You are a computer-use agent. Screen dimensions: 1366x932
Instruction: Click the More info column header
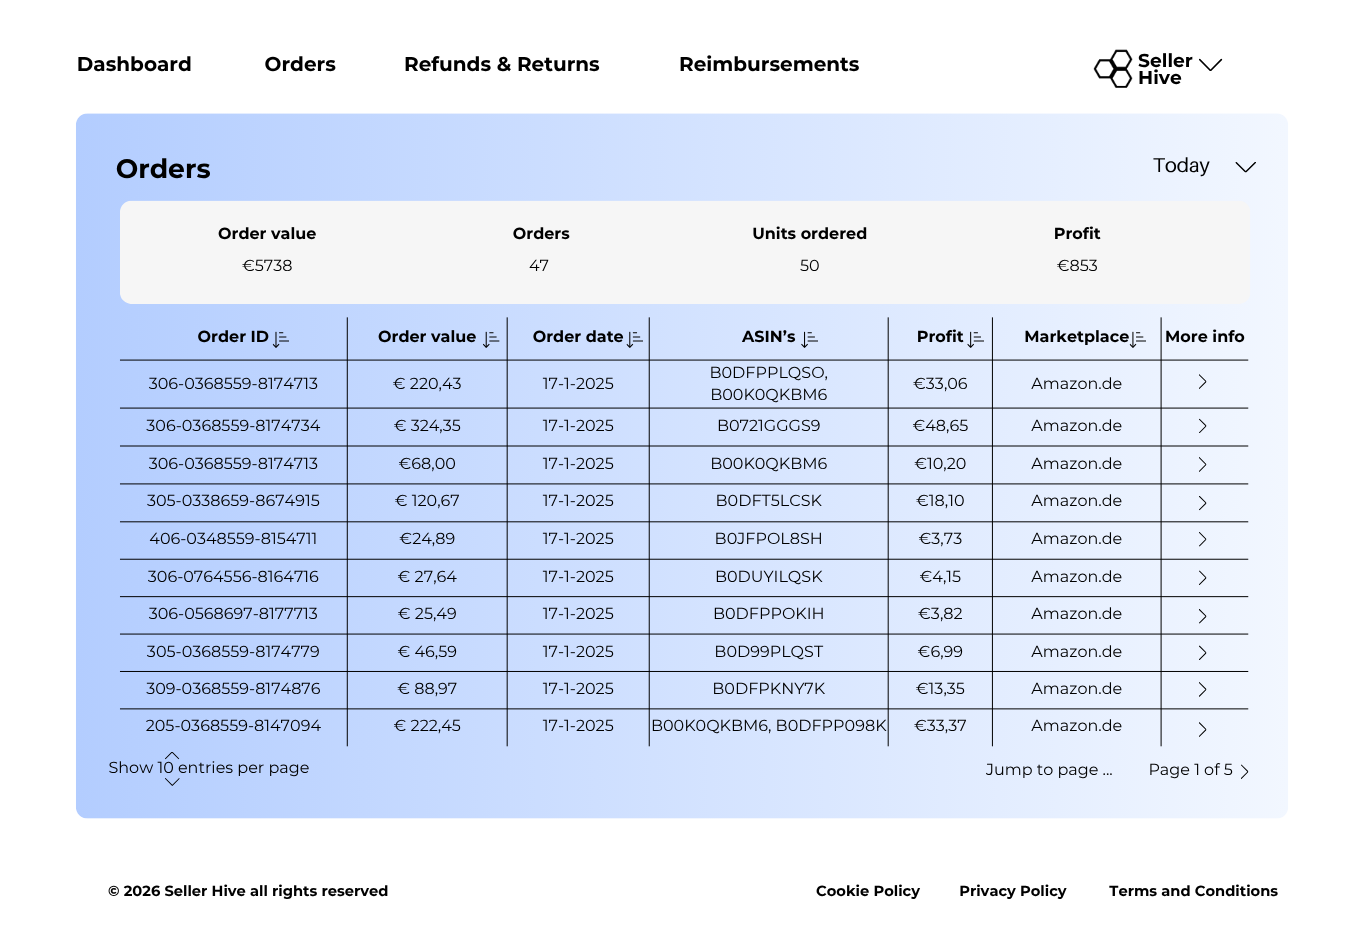(1205, 337)
